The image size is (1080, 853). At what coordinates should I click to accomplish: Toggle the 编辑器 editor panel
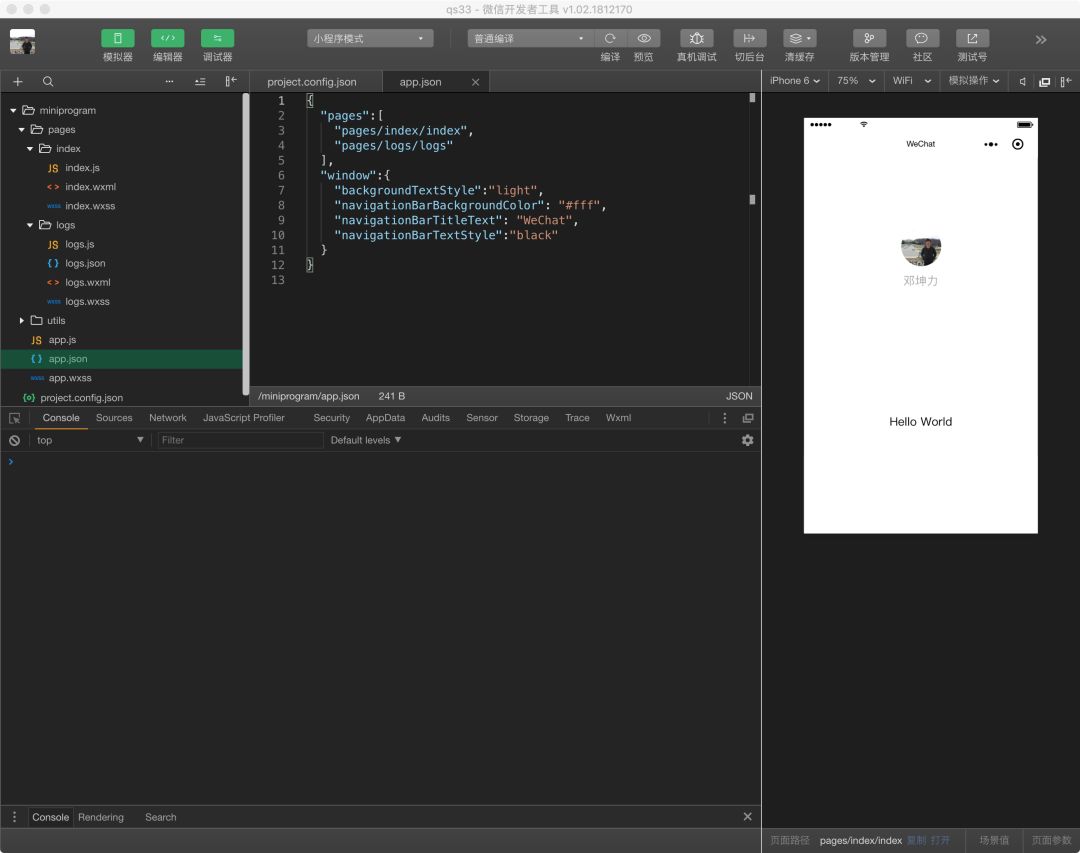167,39
